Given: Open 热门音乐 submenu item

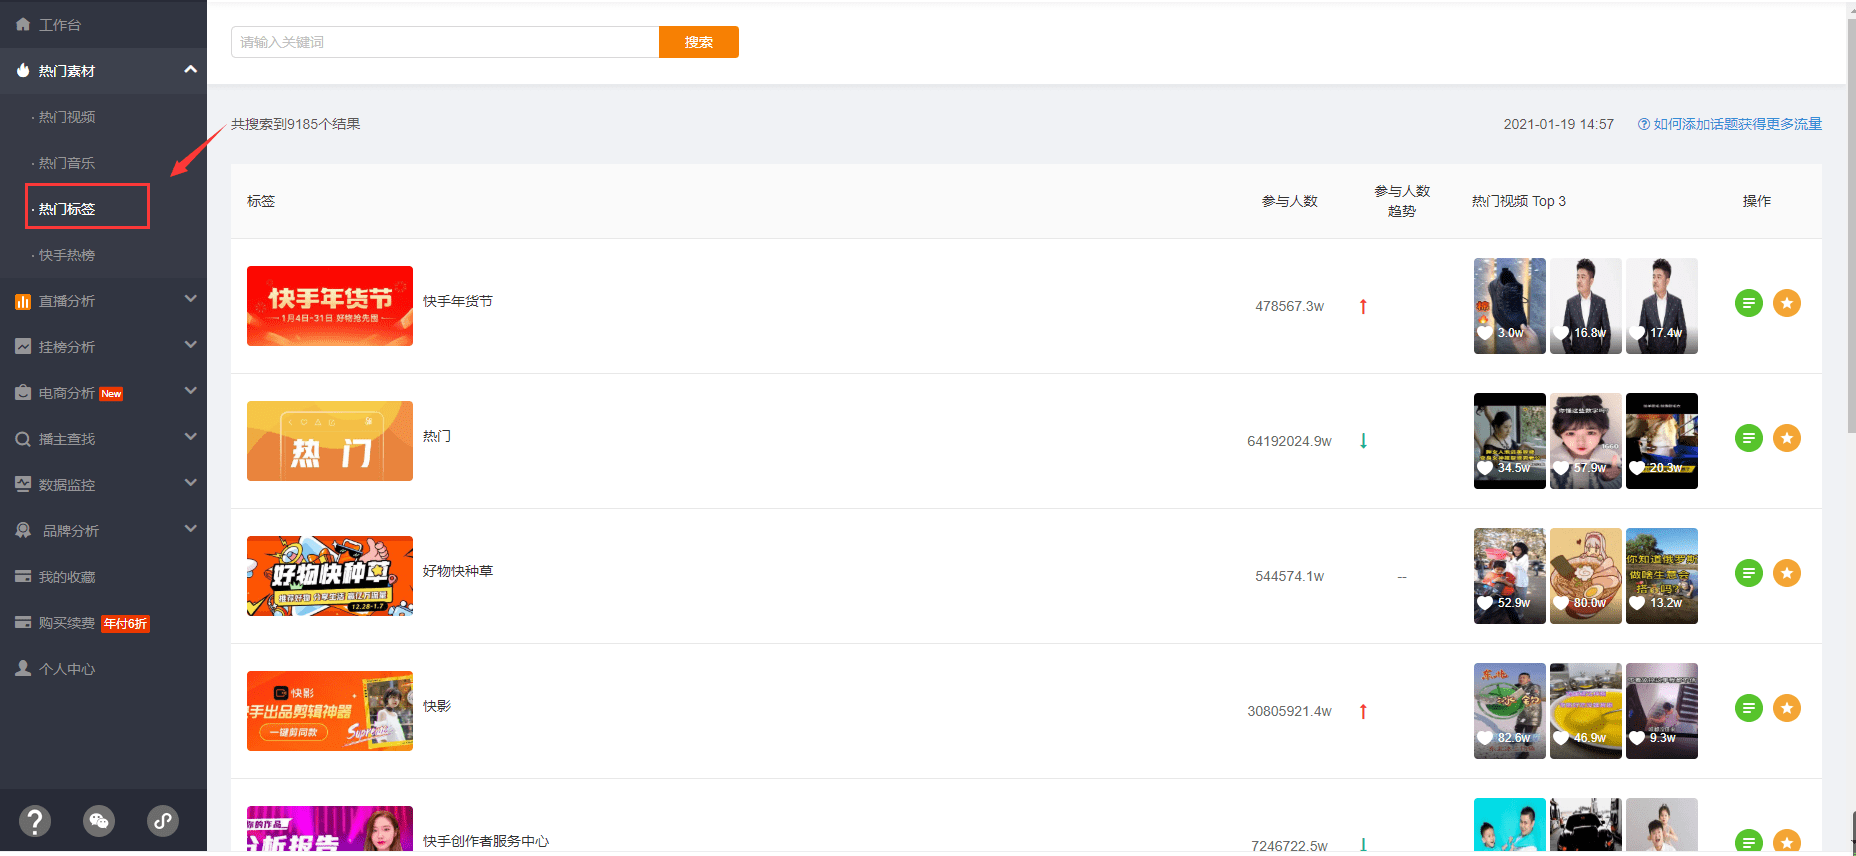Looking at the screenshot, I should [x=67, y=163].
